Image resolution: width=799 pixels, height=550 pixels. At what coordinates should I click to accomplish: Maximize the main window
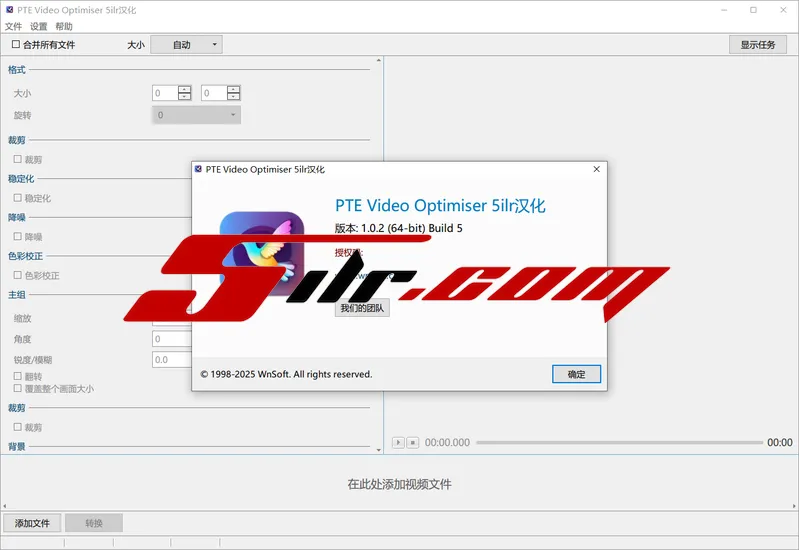coord(753,10)
